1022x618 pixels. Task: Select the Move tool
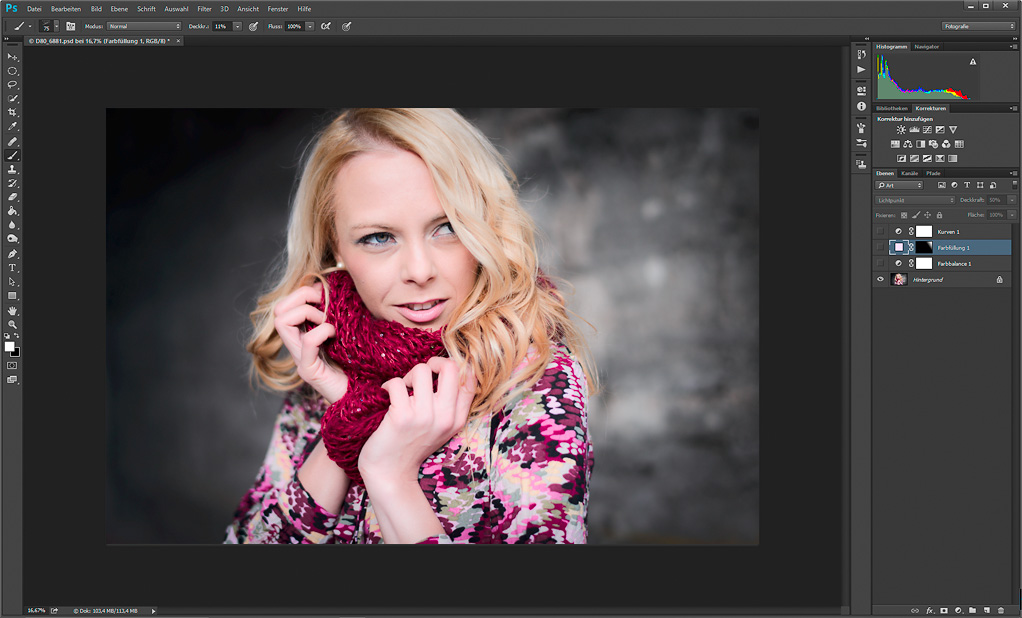(12, 57)
